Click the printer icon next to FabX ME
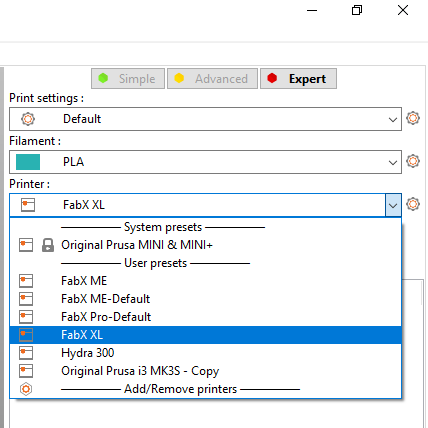The image size is (428, 428). [x=26, y=281]
